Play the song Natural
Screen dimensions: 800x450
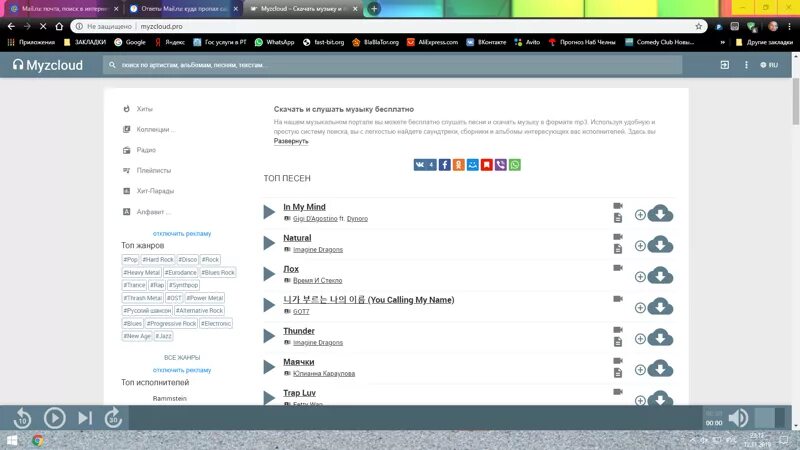(x=269, y=243)
